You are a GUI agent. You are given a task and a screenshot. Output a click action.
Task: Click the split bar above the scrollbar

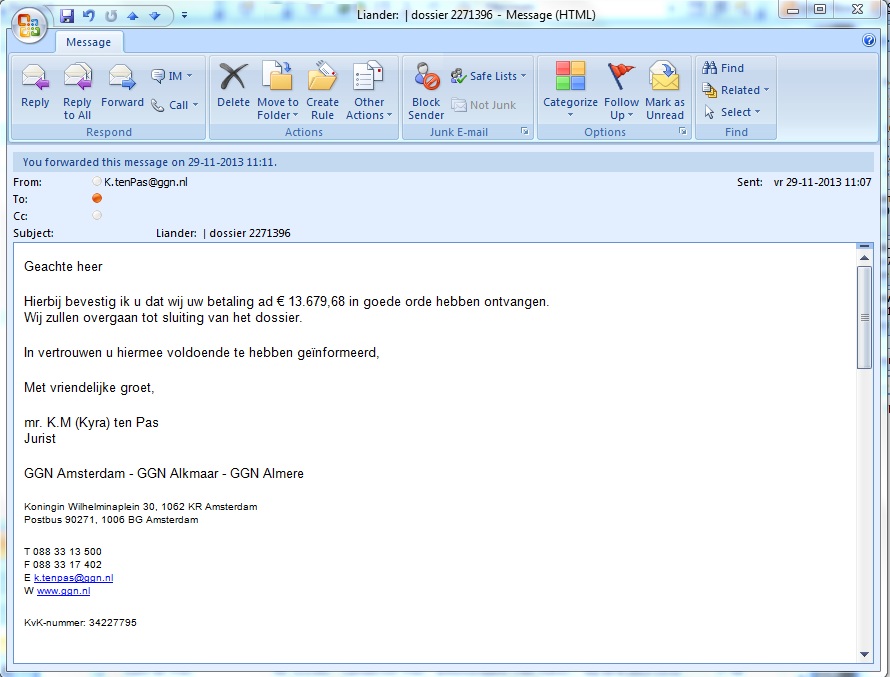(x=864, y=246)
